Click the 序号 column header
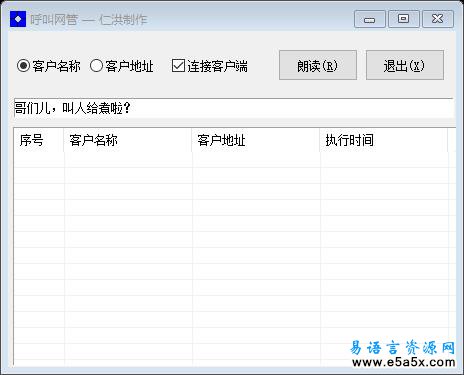Image resolution: width=464 pixels, height=375 pixels. click(x=39, y=140)
